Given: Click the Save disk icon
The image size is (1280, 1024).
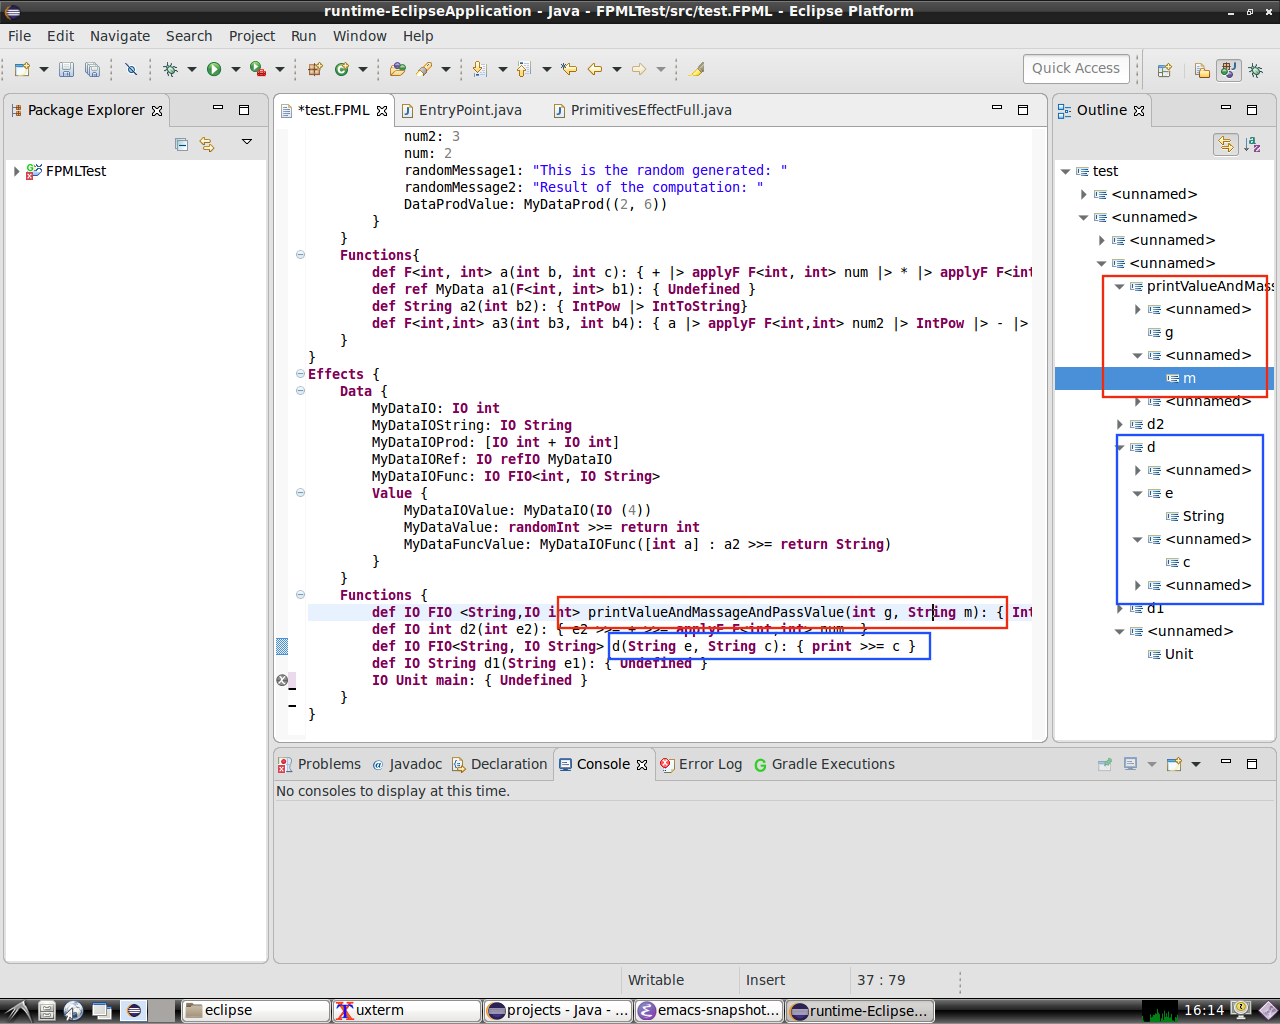Looking at the screenshot, I should [x=66, y=69].
